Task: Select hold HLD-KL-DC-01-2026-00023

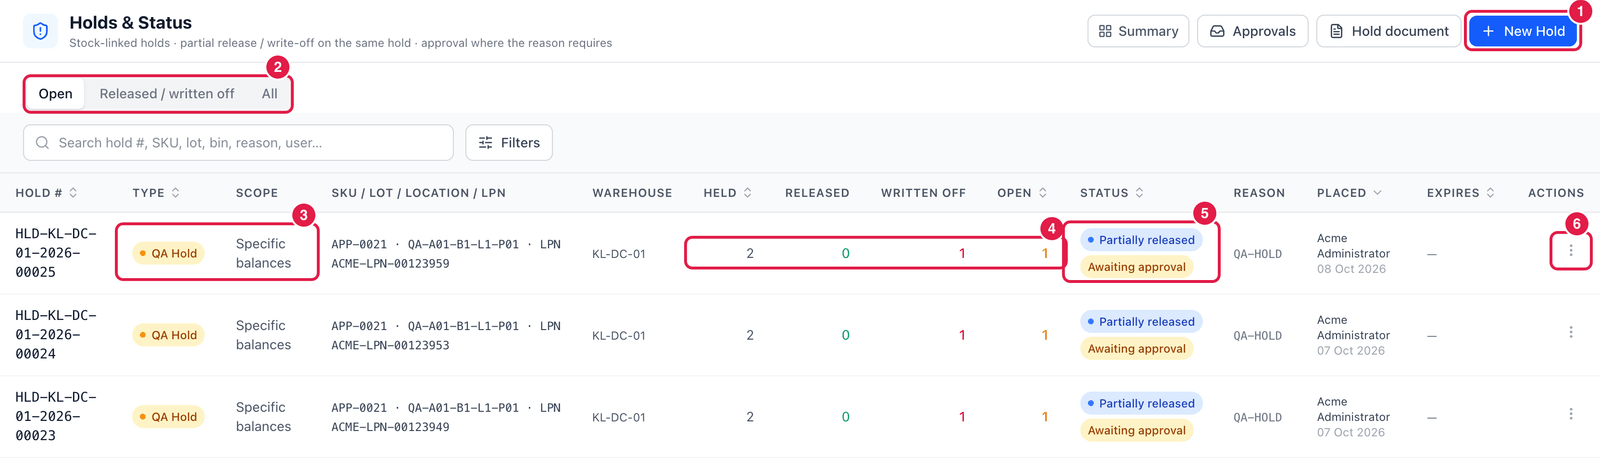Action: (56, 417)
